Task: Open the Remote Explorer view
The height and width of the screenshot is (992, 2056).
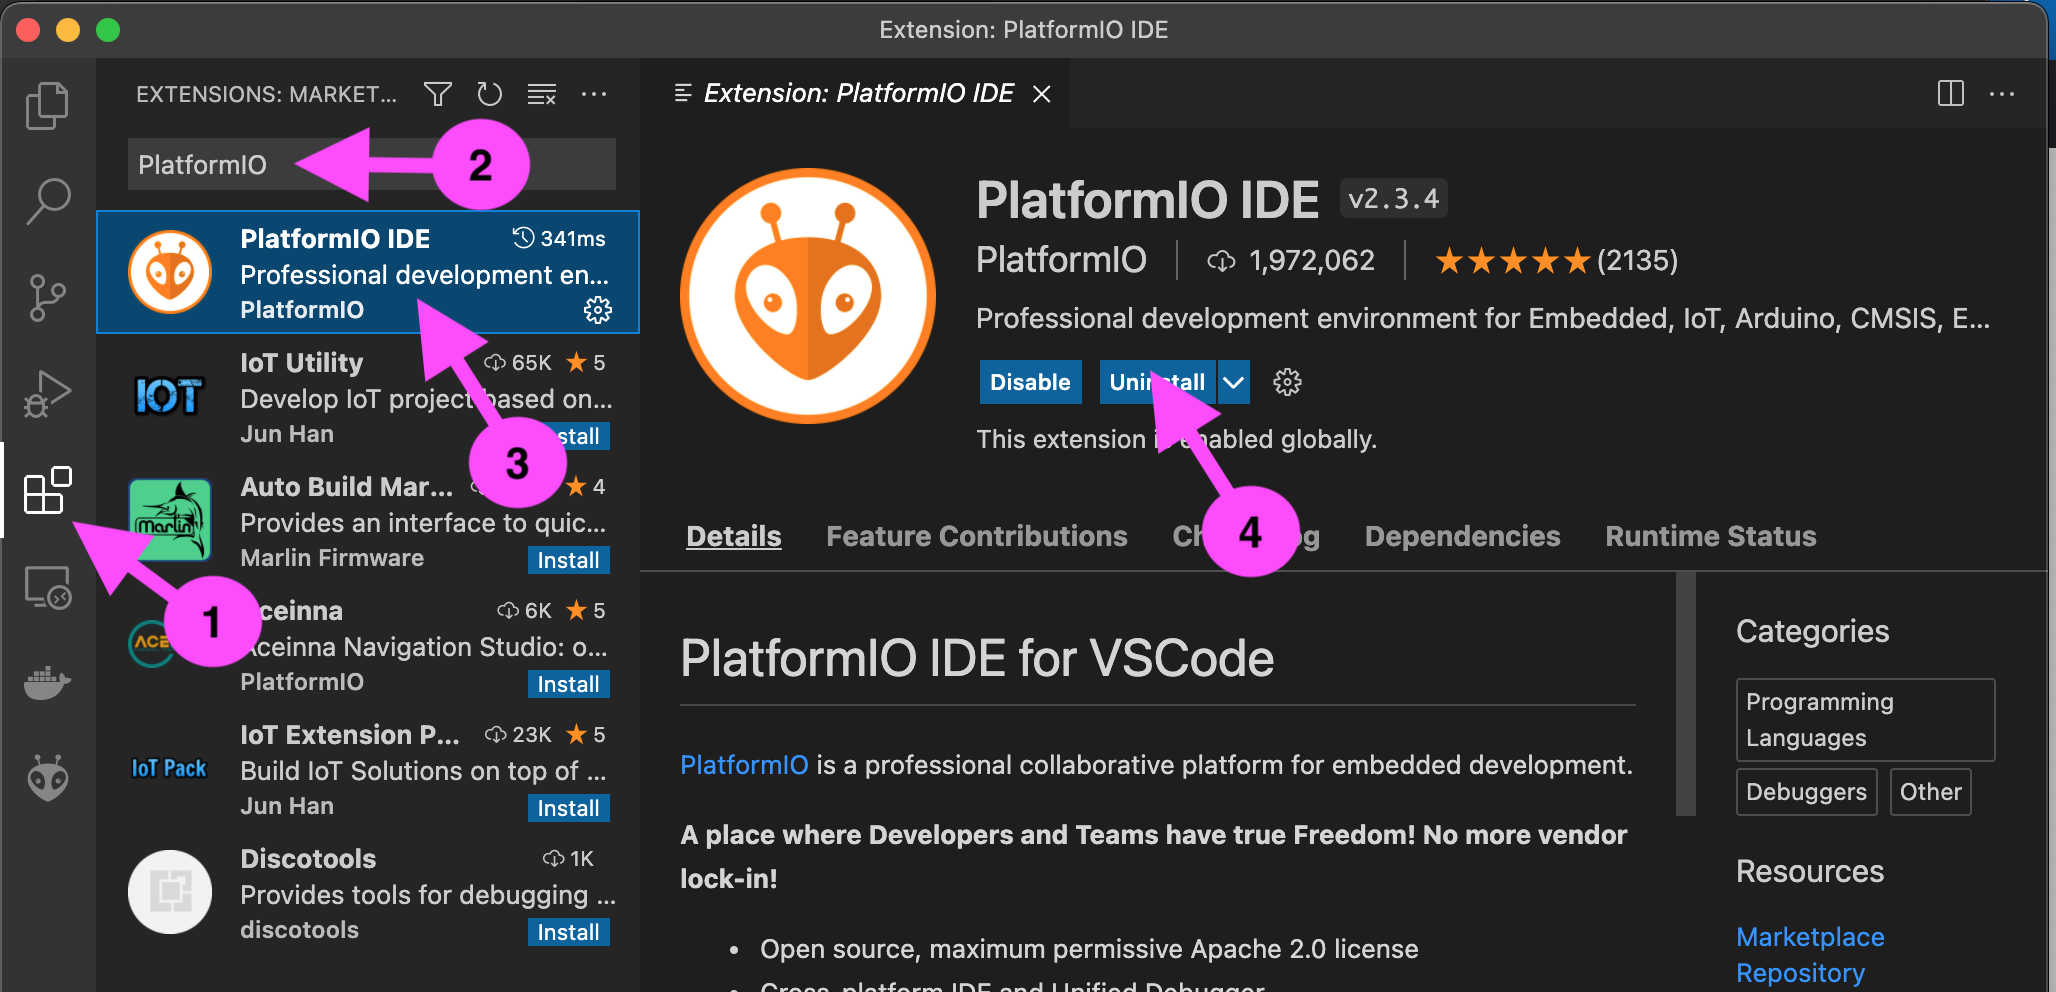Action: pyautogui.click(x=47, y=587)
